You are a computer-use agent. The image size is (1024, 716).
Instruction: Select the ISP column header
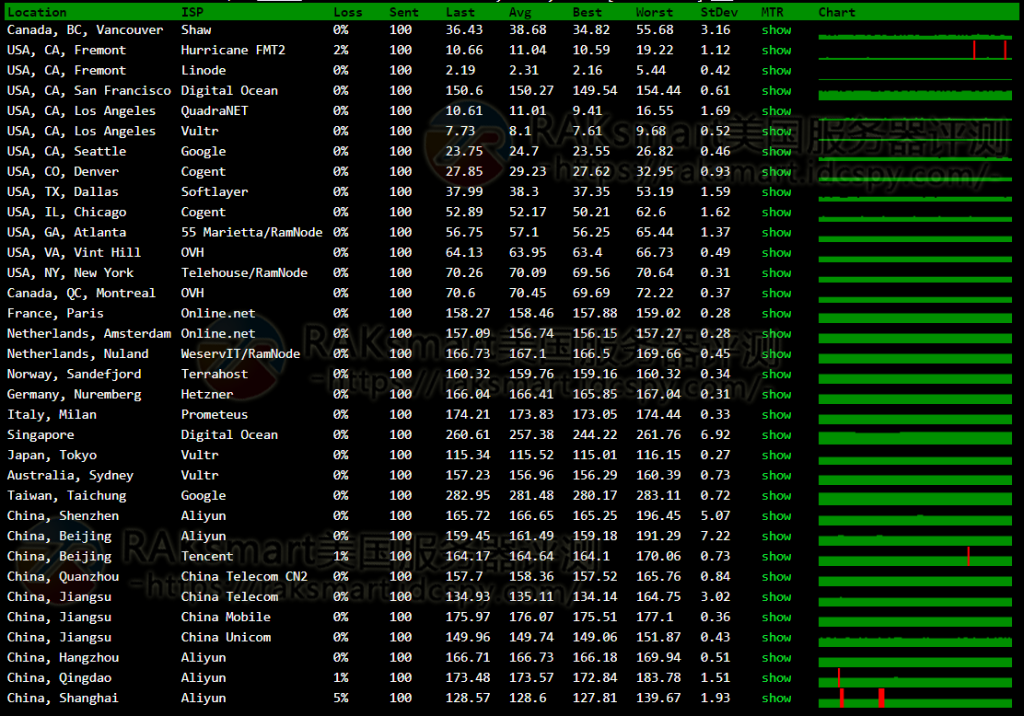(192, 12)
